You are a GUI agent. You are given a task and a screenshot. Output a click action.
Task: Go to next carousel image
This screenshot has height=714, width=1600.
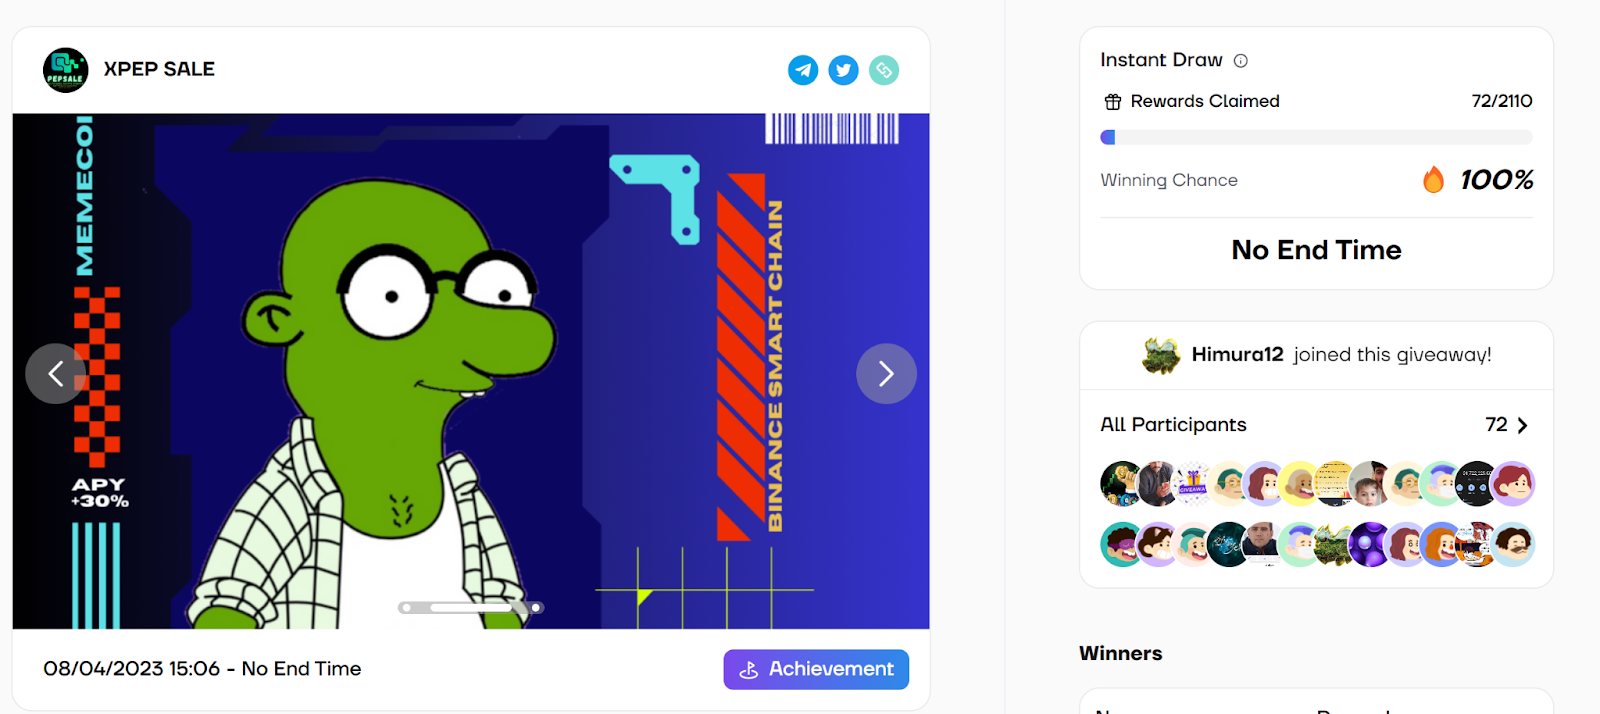coord(886,374)
